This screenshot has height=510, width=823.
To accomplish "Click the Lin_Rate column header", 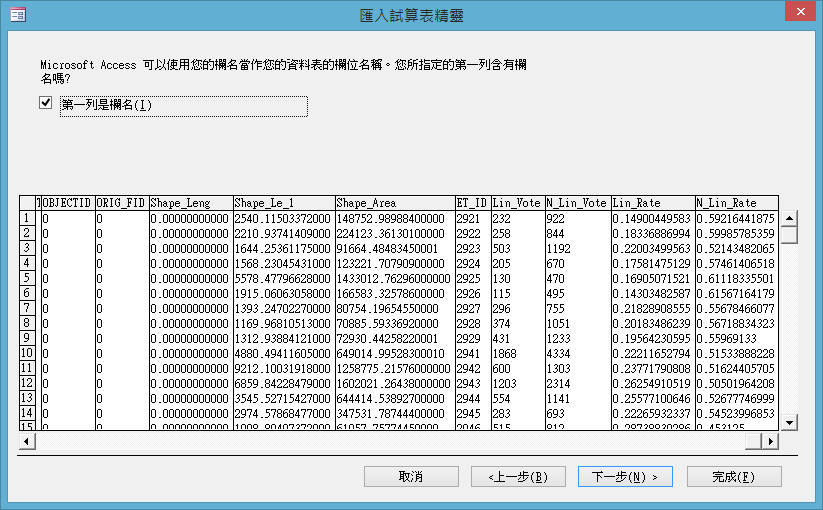I will coord(652,203).
